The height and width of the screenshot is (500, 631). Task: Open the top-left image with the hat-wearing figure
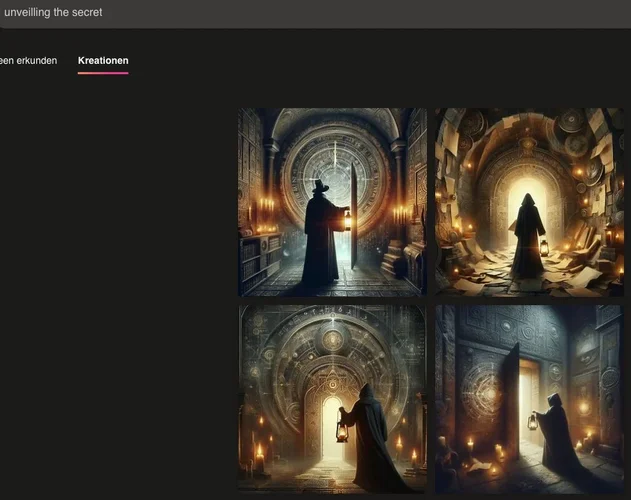click(332, 202)
